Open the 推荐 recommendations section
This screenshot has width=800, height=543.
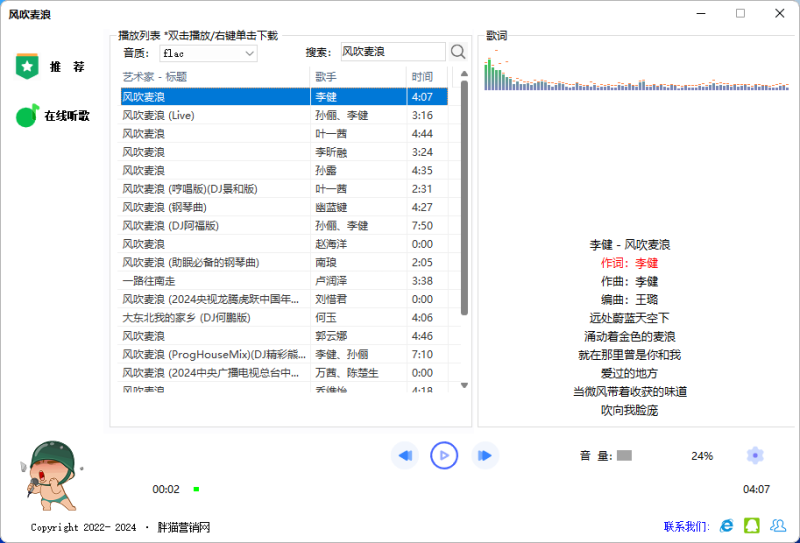52,67
